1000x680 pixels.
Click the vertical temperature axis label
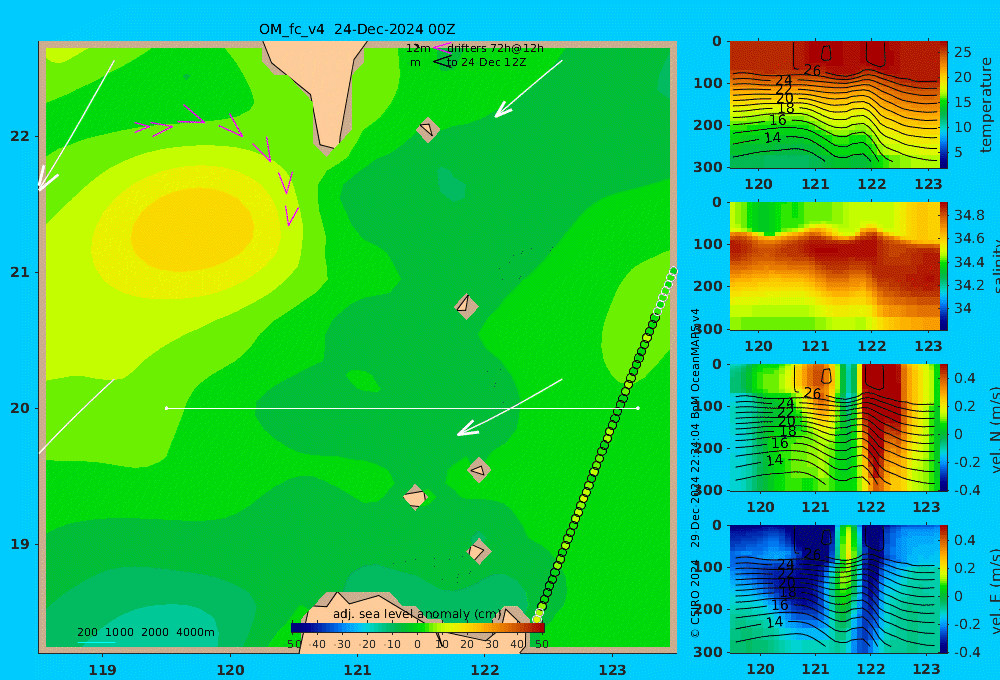986,105
